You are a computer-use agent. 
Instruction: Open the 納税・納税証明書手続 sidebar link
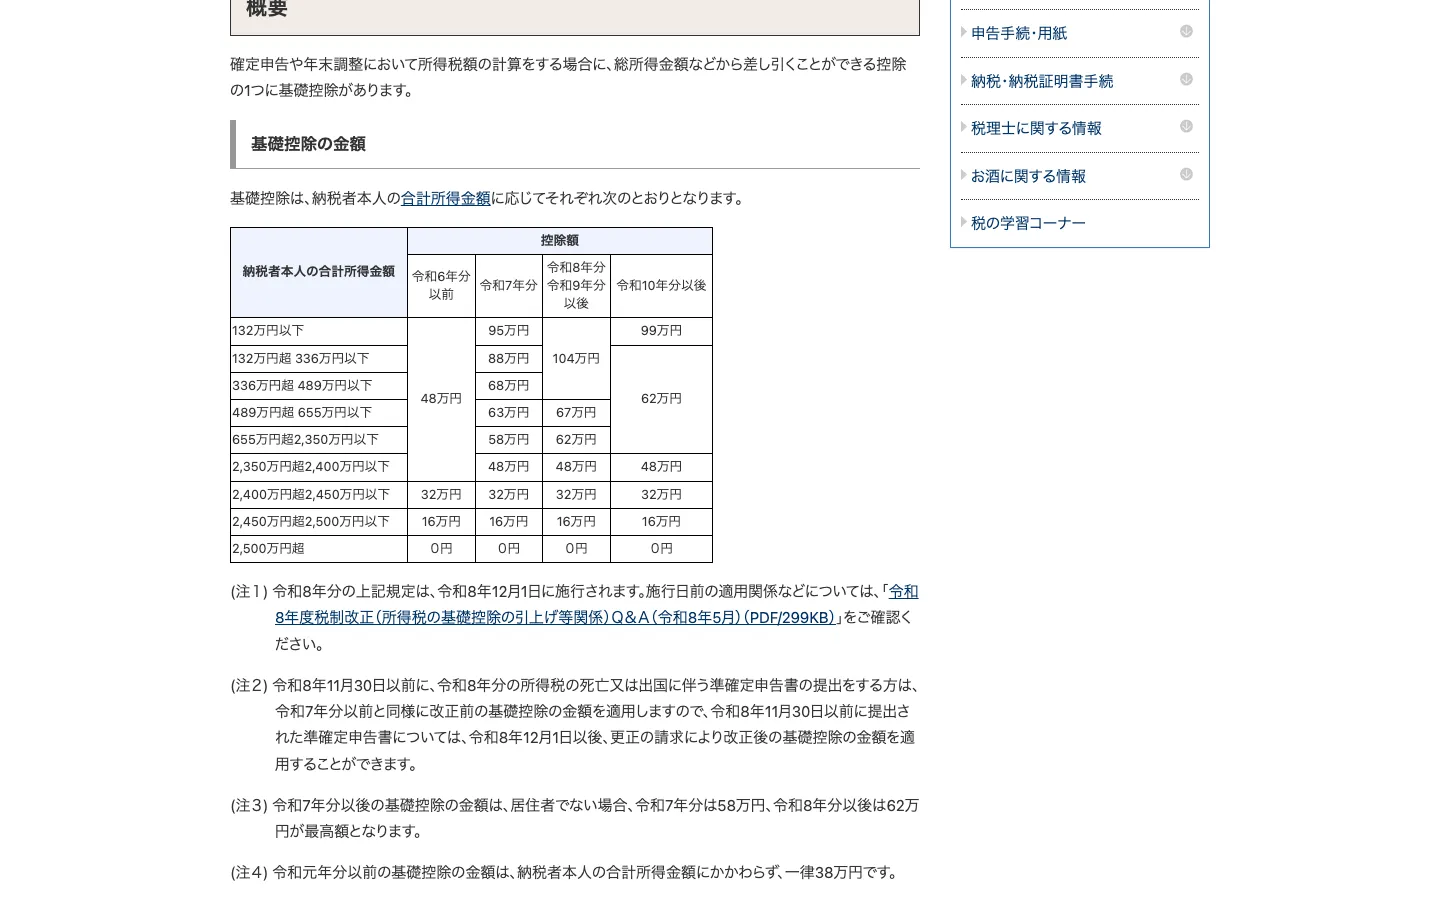click(1042, 81)
